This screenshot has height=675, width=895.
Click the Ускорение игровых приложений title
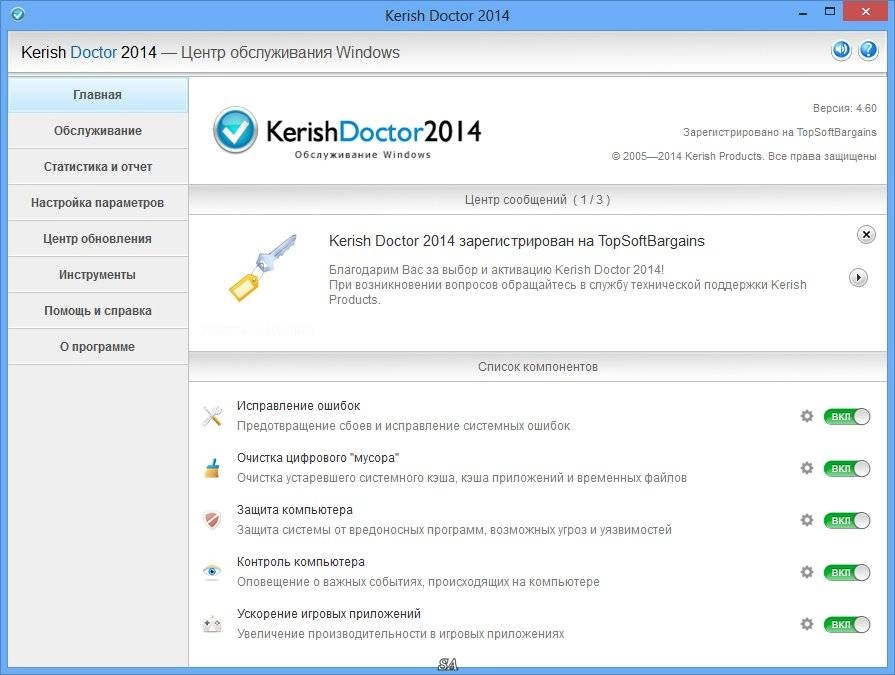[329, 613]
